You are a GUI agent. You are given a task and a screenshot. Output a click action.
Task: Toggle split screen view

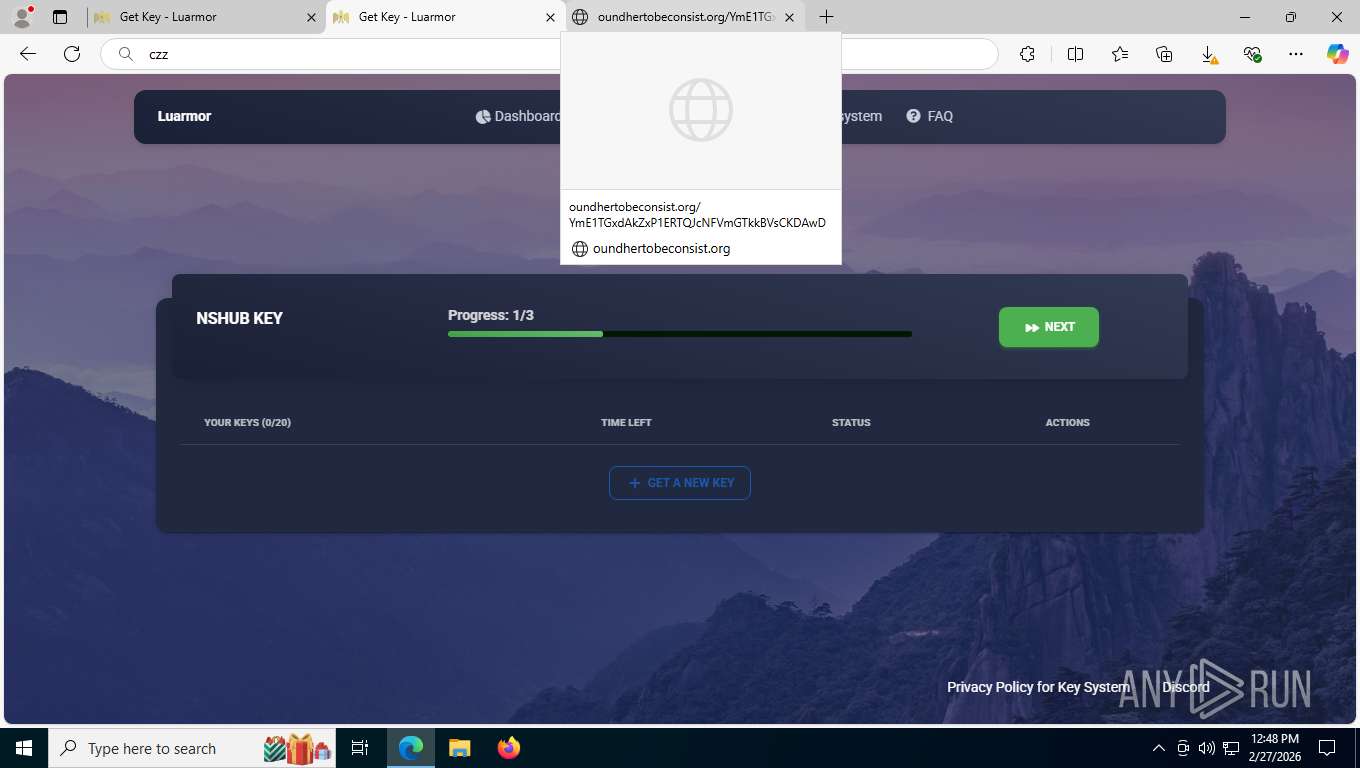click(x=1075, y=54)
